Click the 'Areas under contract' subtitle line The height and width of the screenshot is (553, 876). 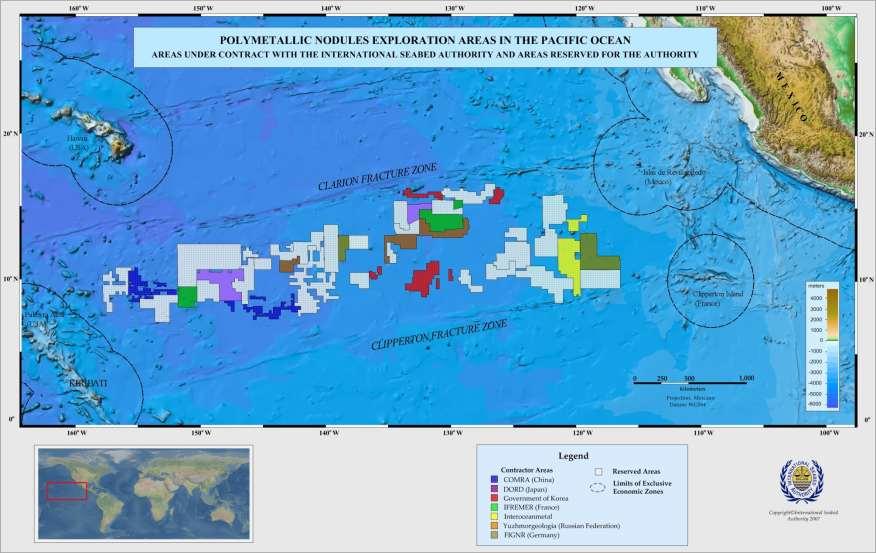tap(425, 55)
